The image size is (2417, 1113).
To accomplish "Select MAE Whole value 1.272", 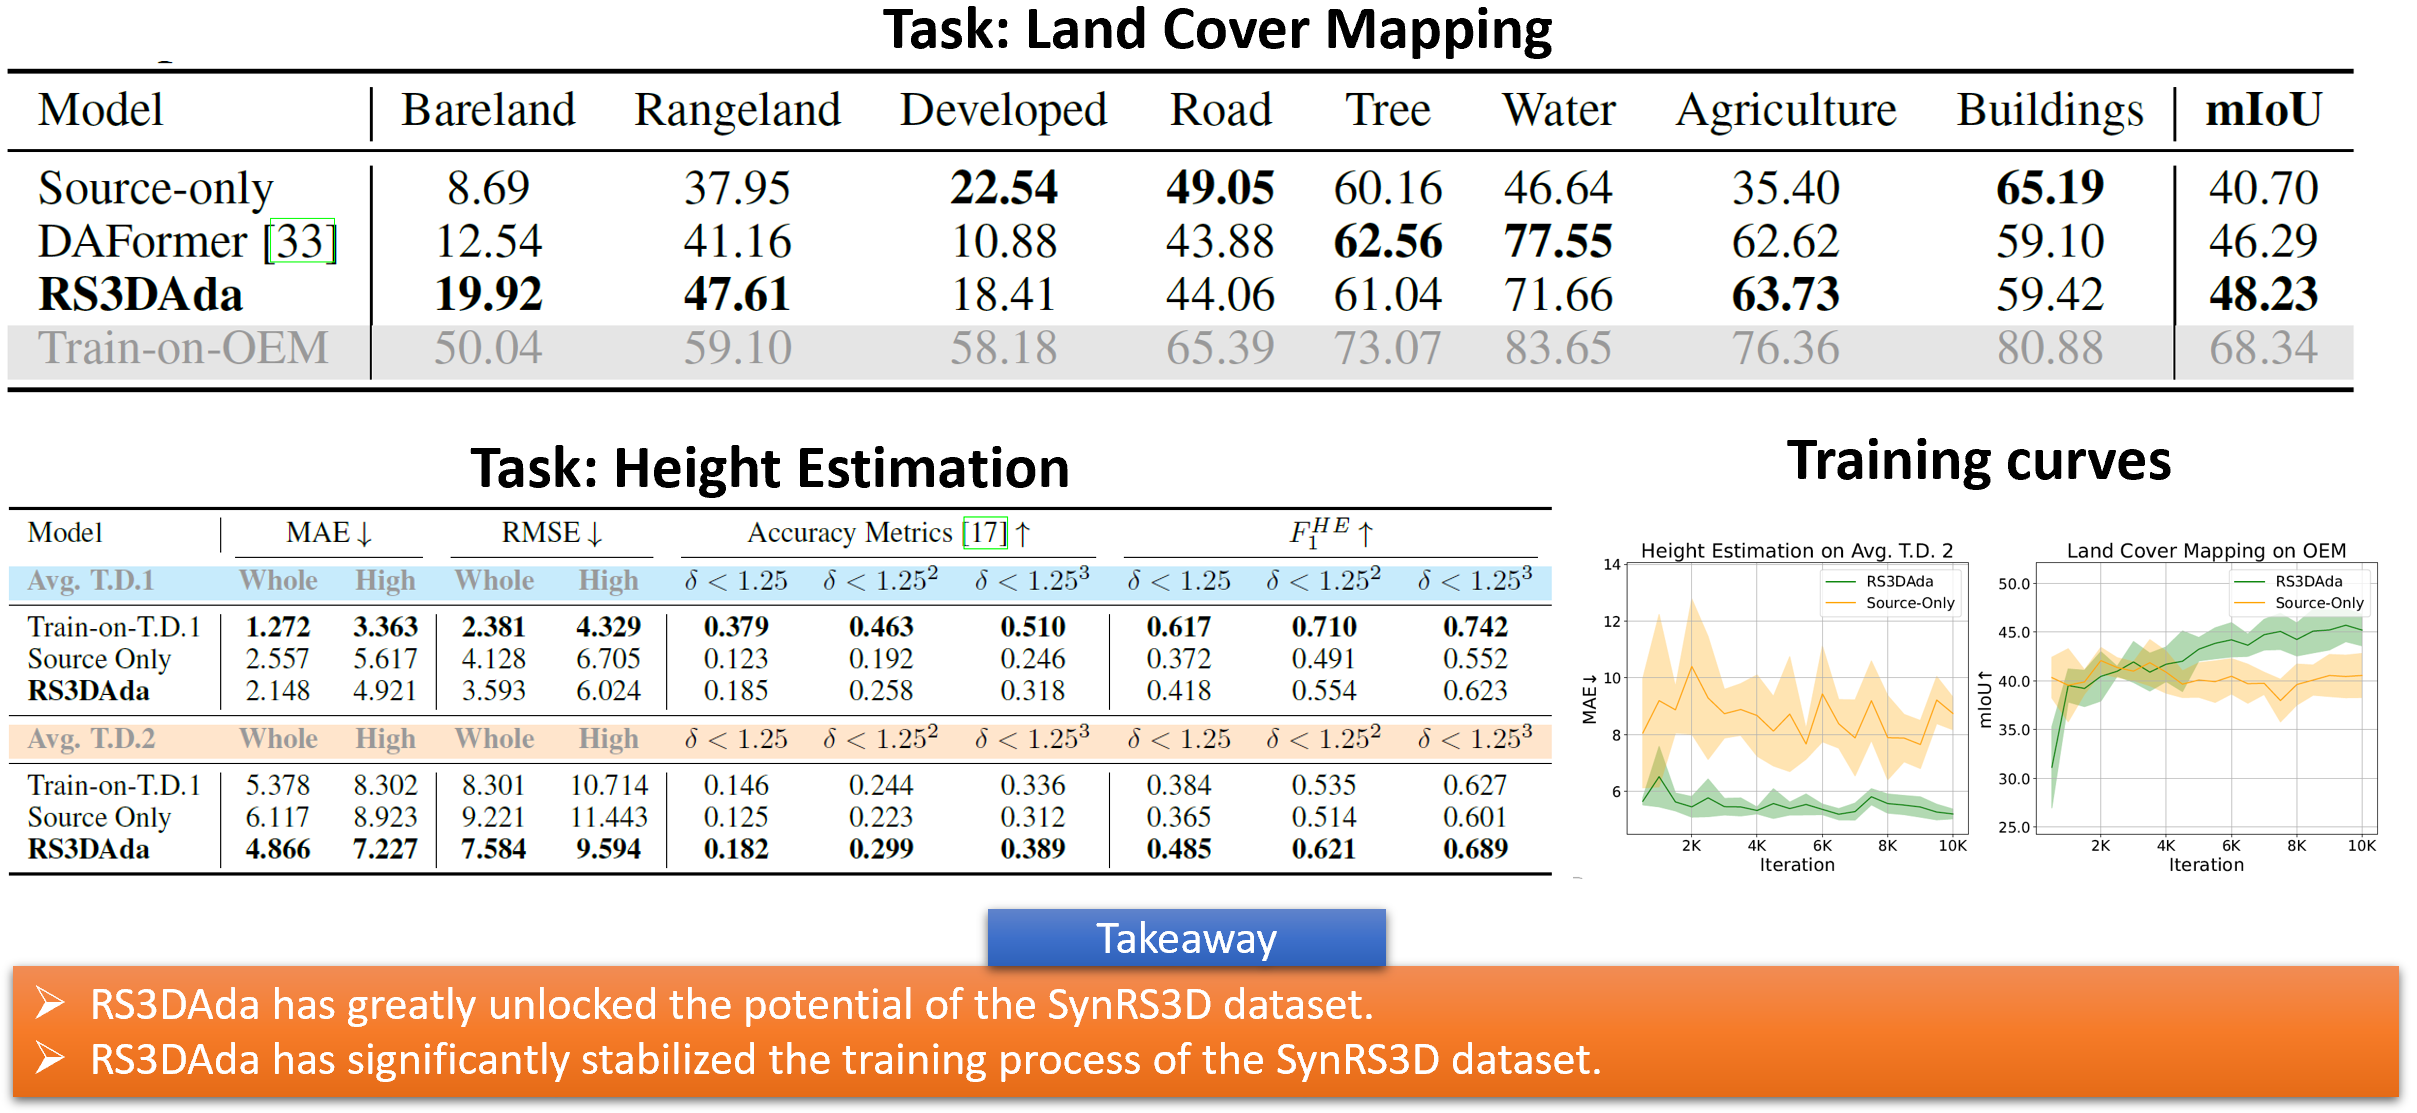I will (278, 627).
